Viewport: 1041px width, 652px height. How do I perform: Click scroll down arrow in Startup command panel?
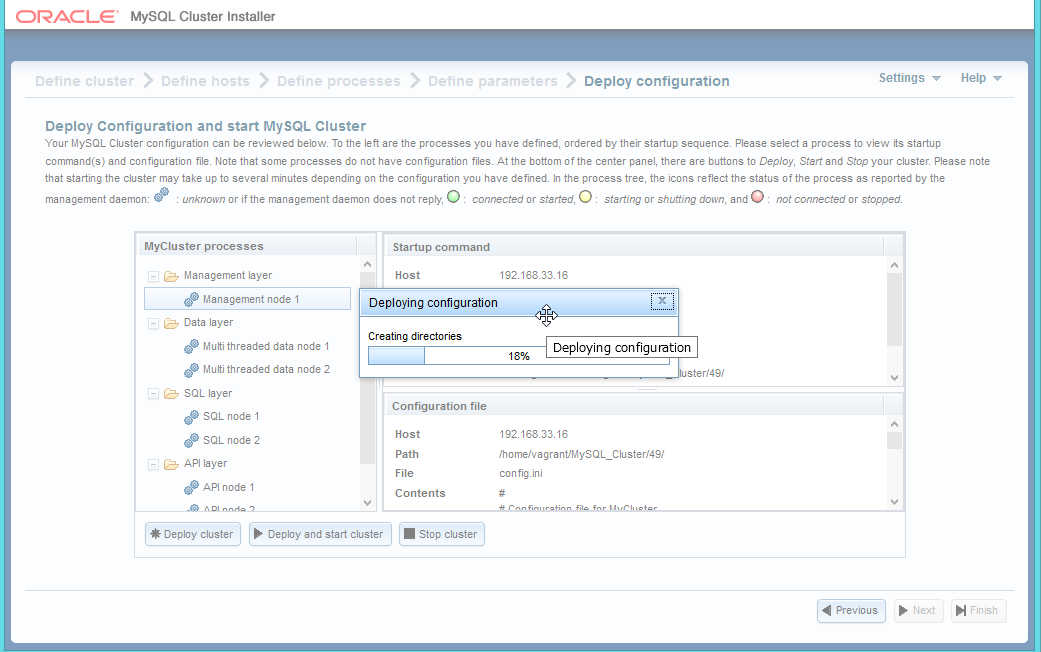coord(894,378)
